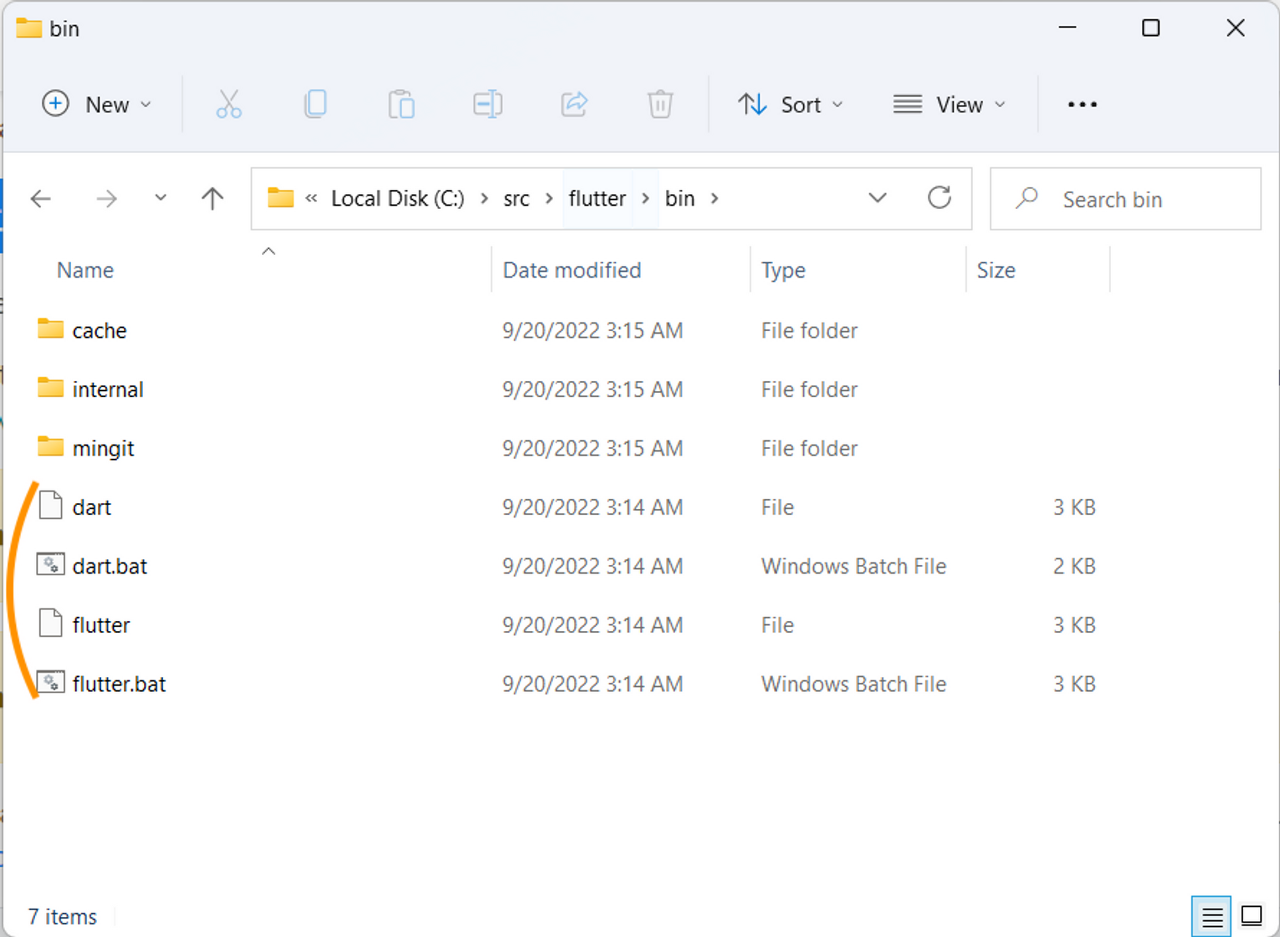Select bin in the address breadcrumb
Viewport: 1280px width, 937px height.
pos(680,198)
